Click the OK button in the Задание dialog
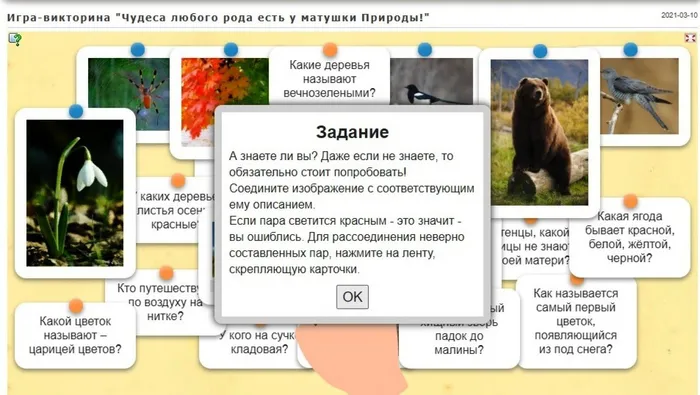Screen dimensions: 700x395 pos(352,297)
